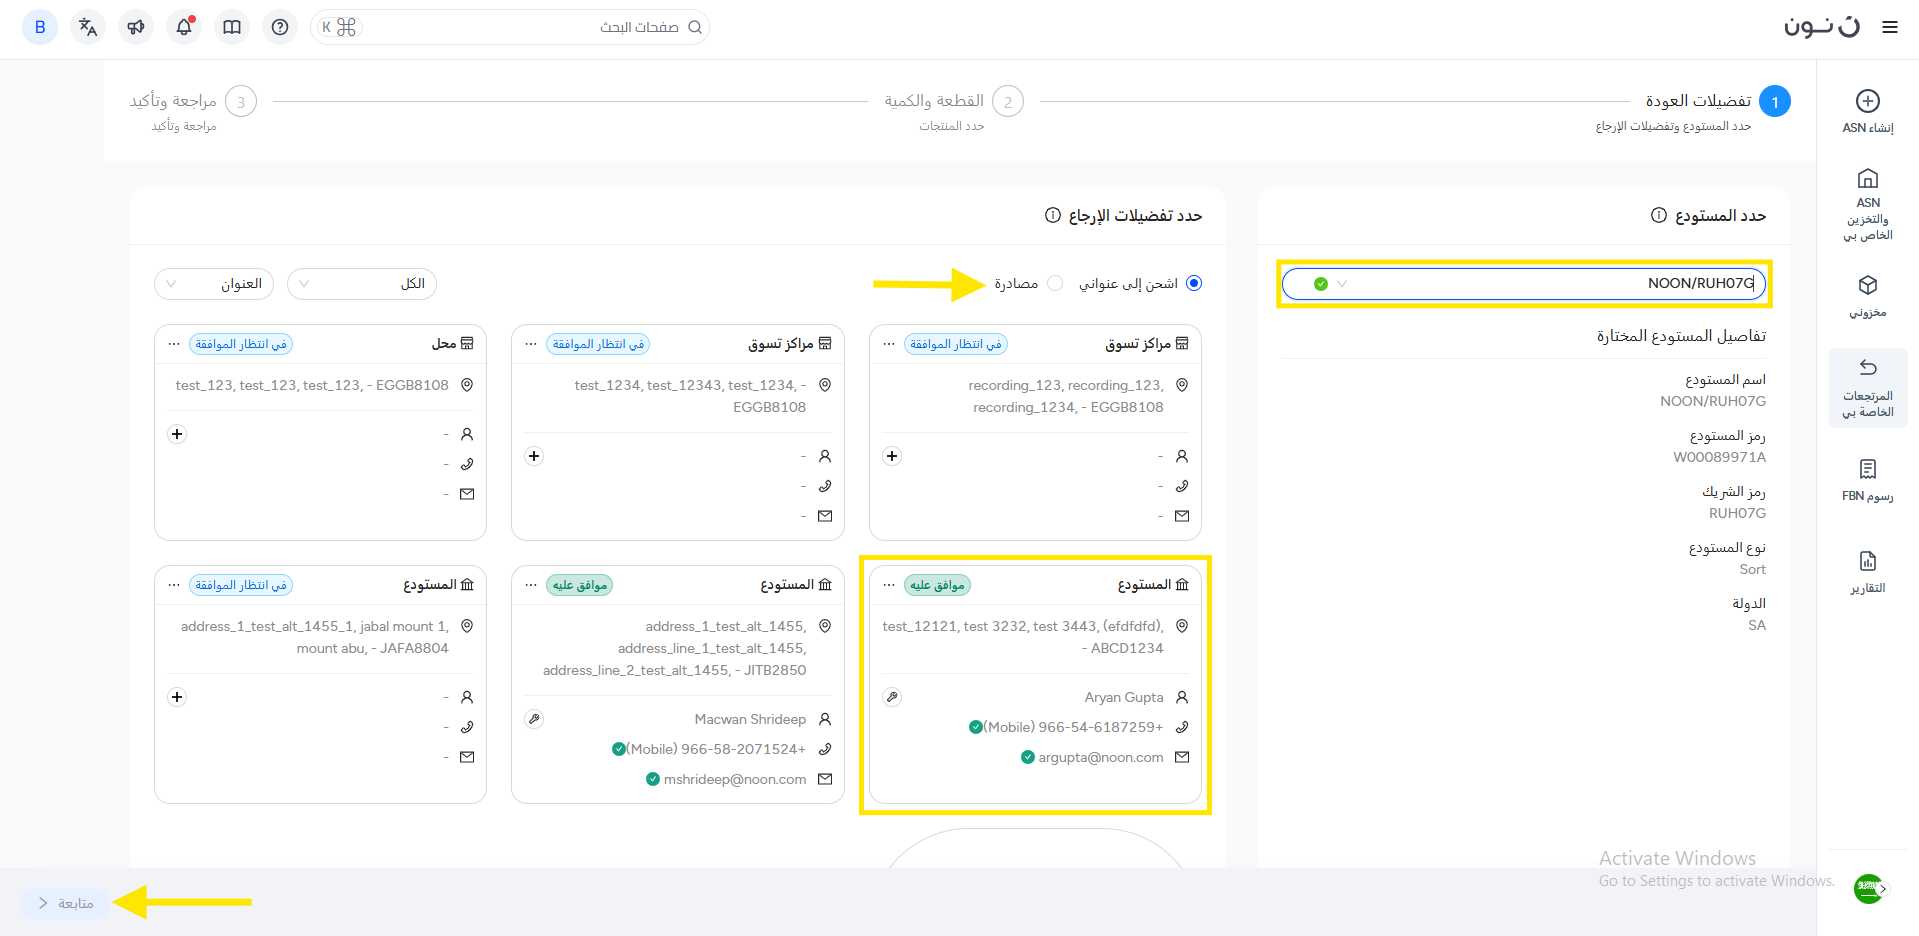Image resolution: width=1919 pixels, height=936 pixels.
Task: Select the مصادرة radio option
Action: point(1055,283)
